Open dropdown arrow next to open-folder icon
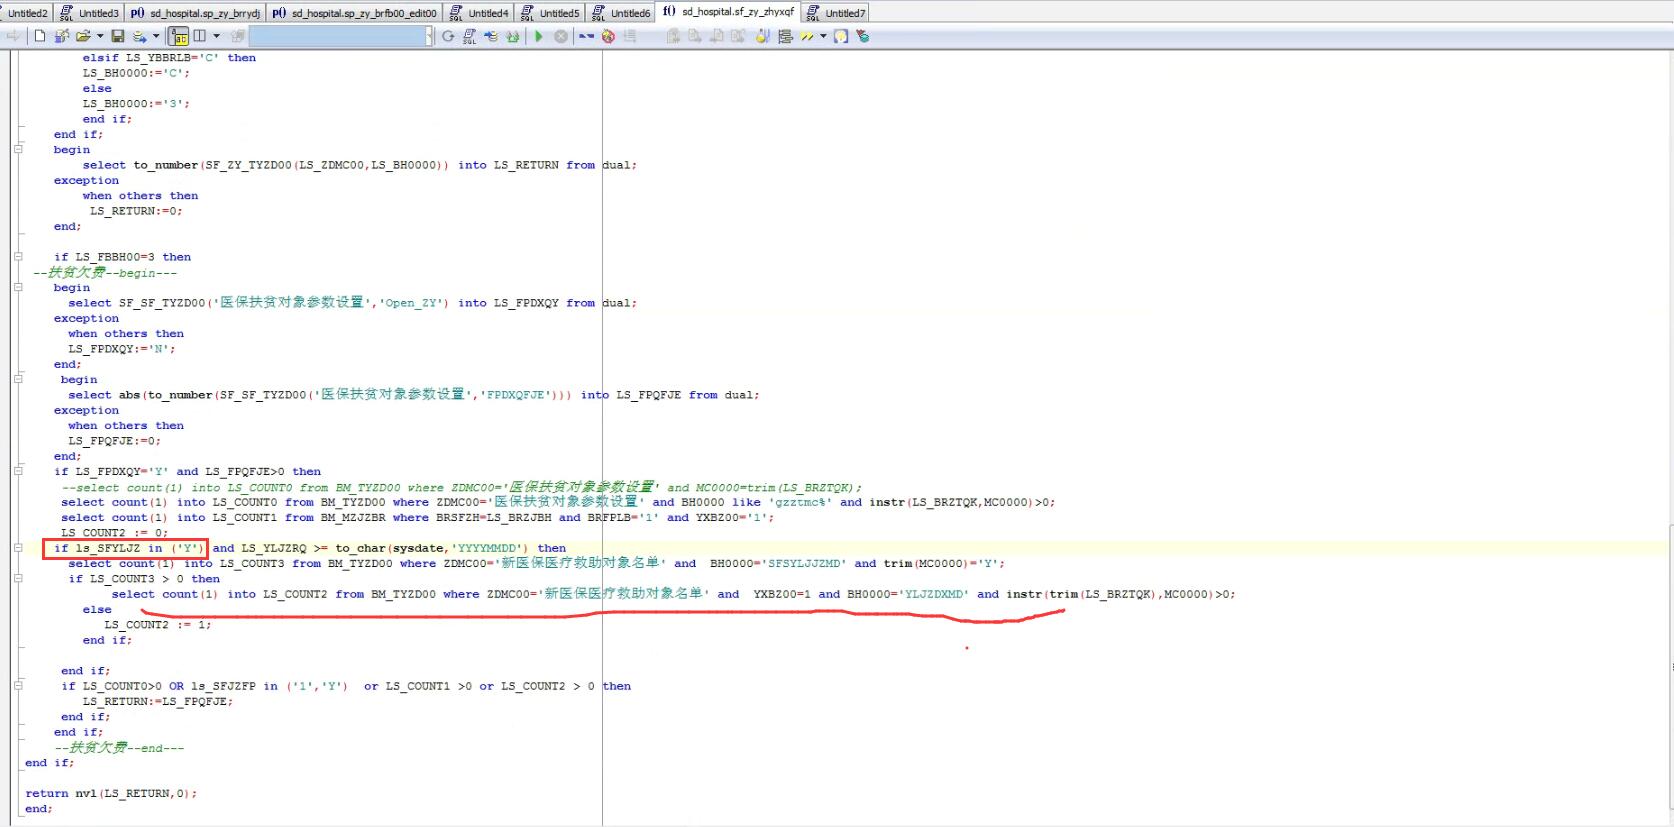 point(100,36)
